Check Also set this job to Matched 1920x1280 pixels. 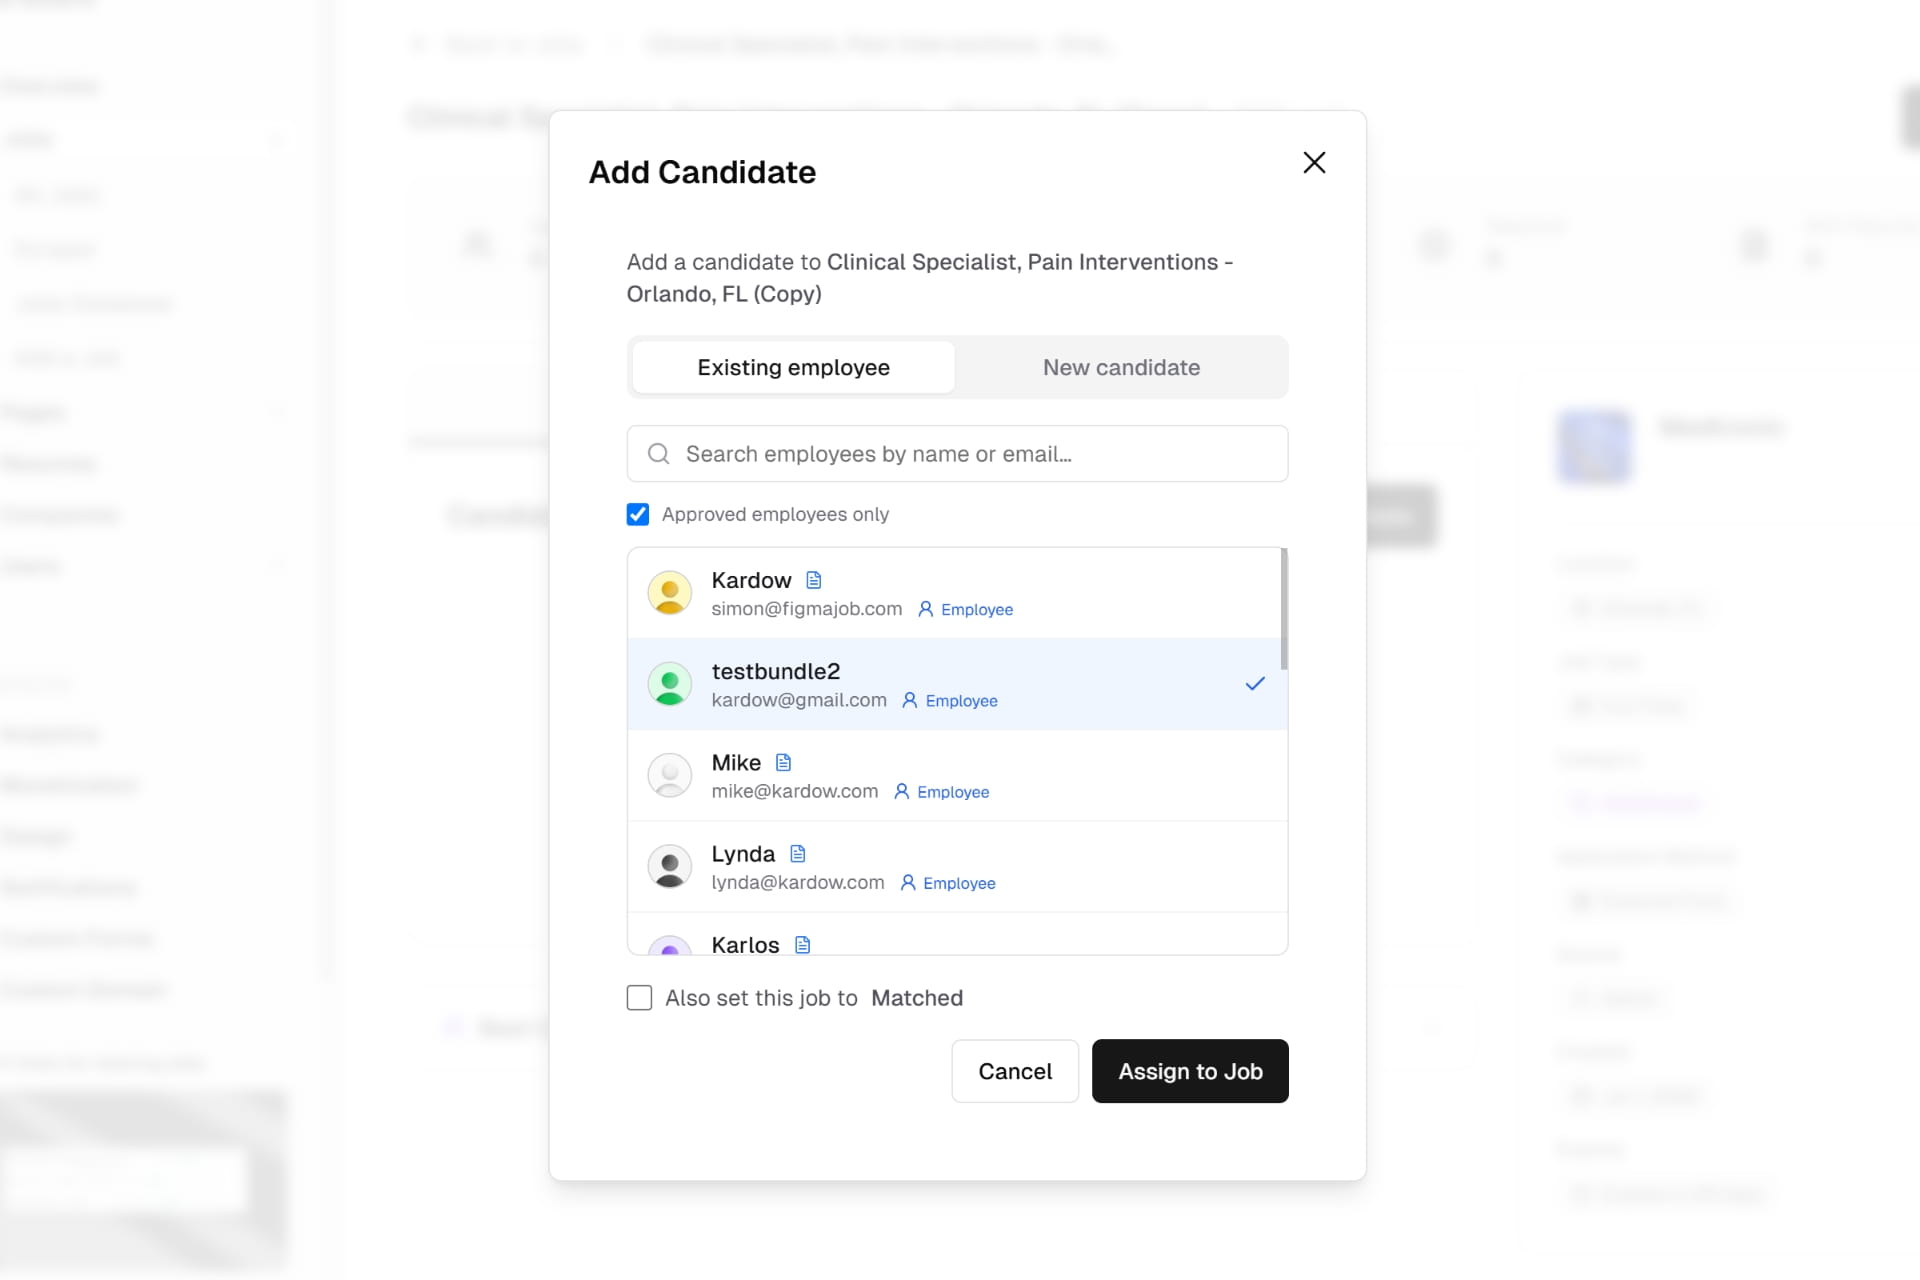(639, 998)
